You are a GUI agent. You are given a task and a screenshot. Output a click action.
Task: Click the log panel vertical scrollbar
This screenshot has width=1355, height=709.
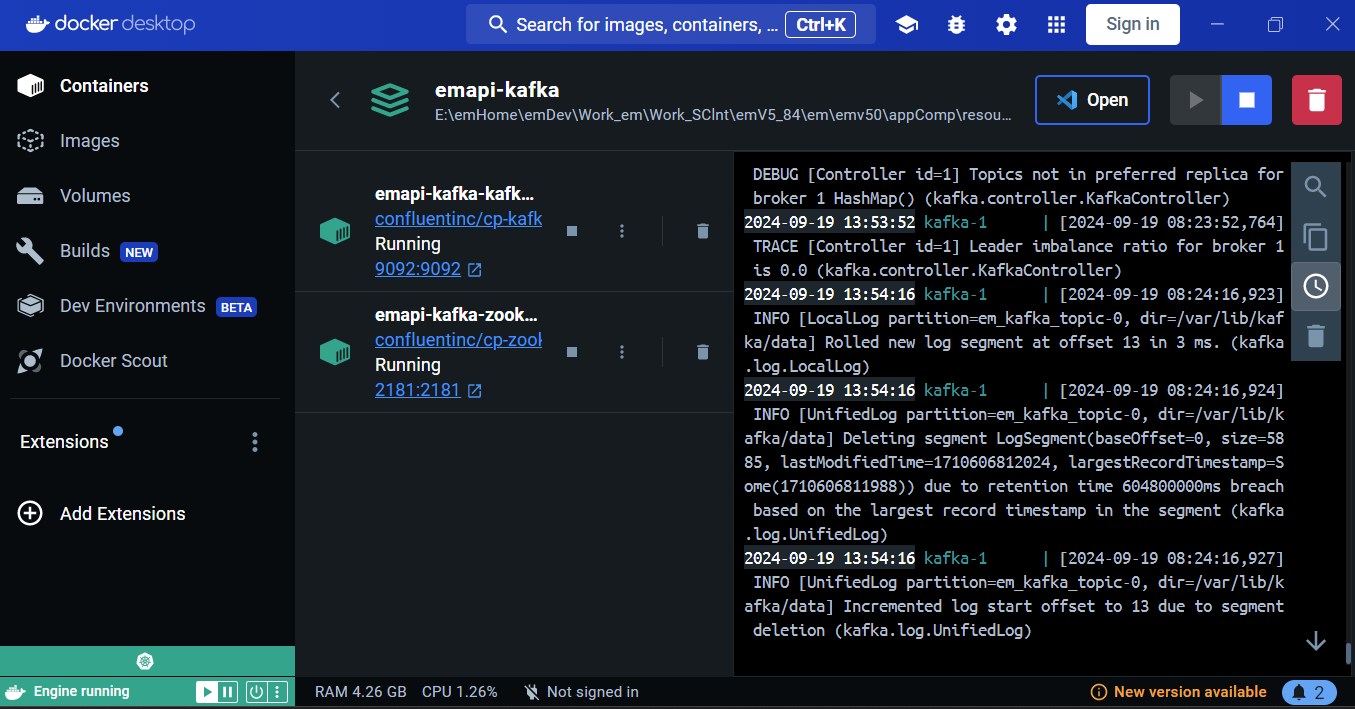click(1348, 654)
